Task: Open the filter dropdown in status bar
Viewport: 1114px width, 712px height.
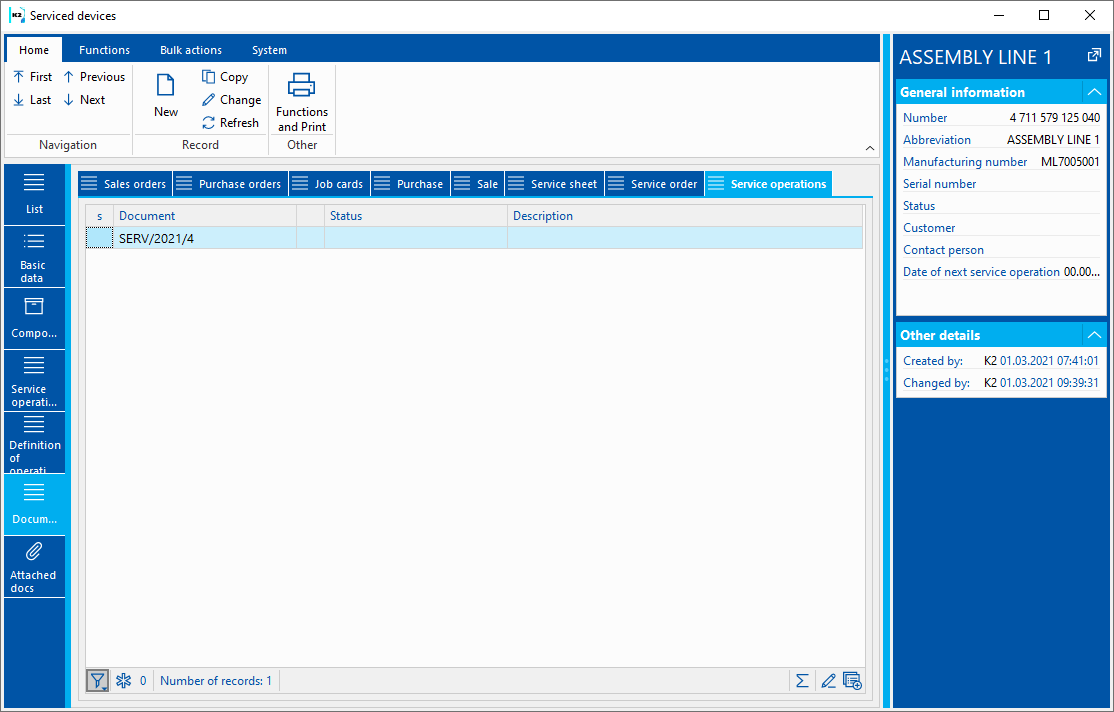Action: click(97, 681)
